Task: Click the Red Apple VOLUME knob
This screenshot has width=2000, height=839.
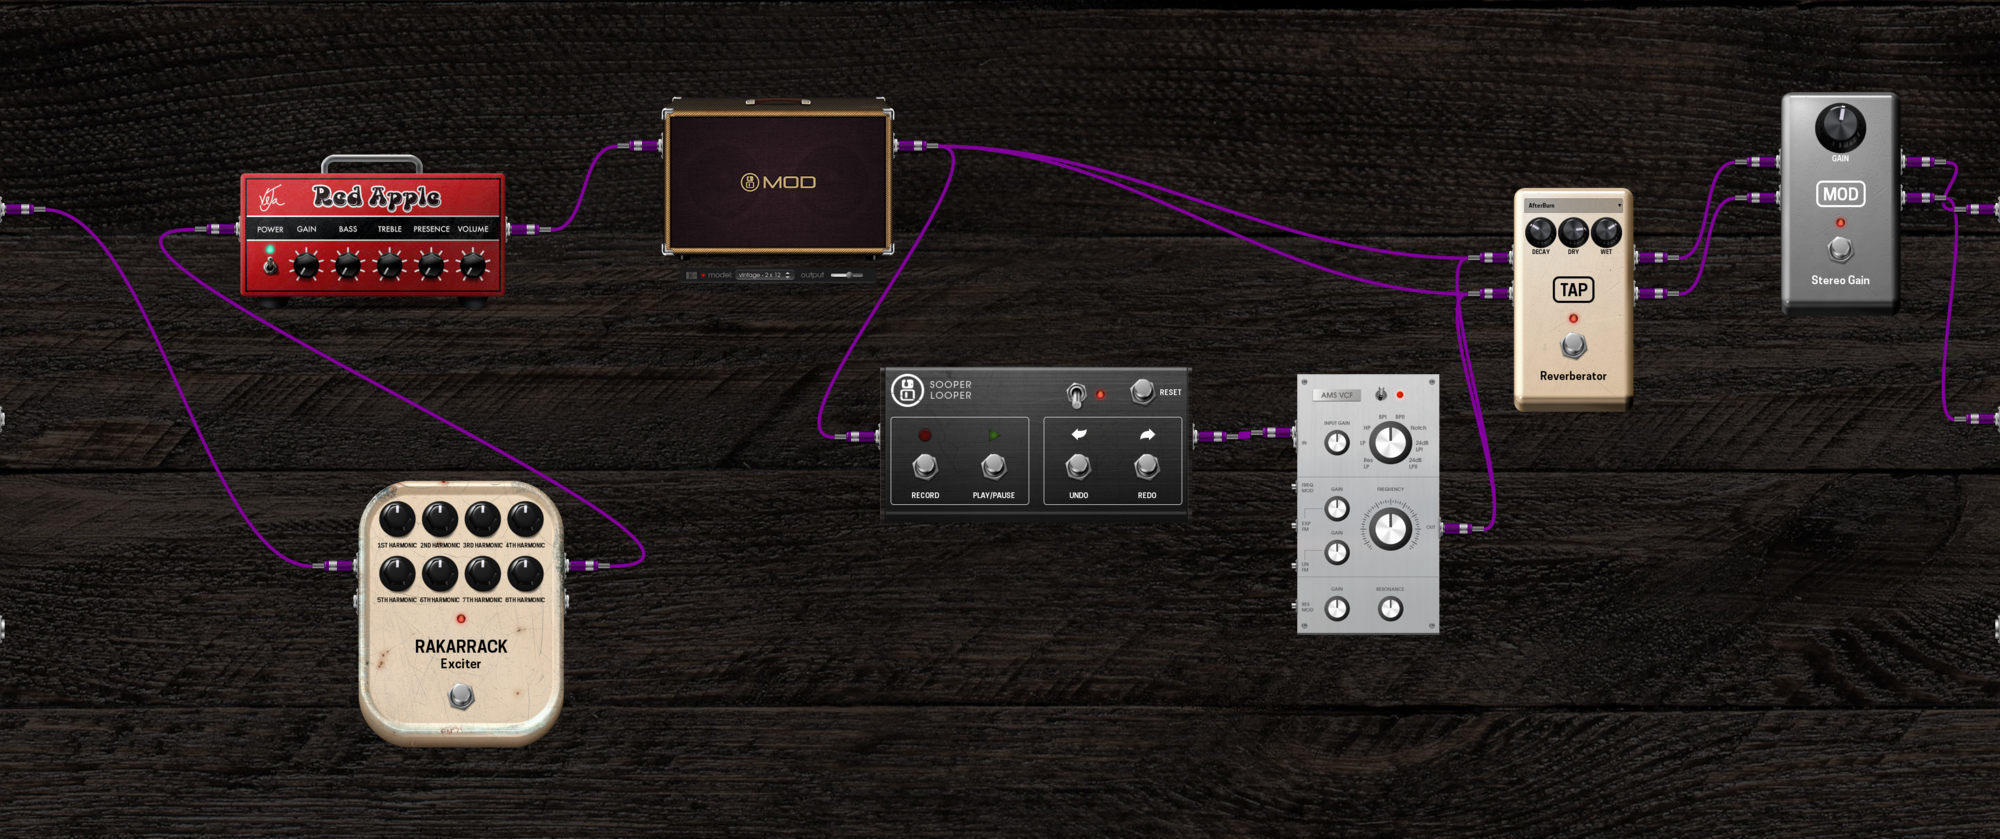Action: [473, 266]
